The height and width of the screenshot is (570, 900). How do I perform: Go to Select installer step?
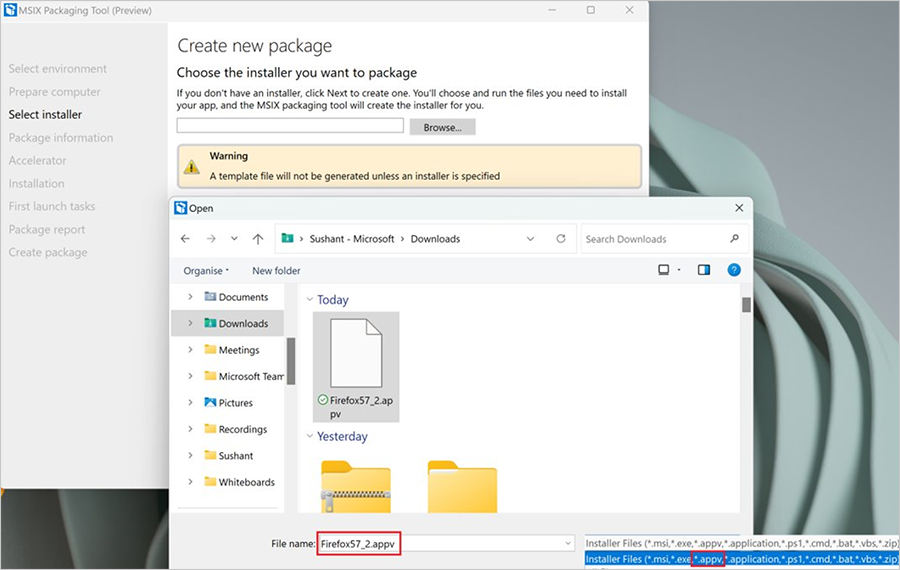pyautogui.click(x=45, y=114)
